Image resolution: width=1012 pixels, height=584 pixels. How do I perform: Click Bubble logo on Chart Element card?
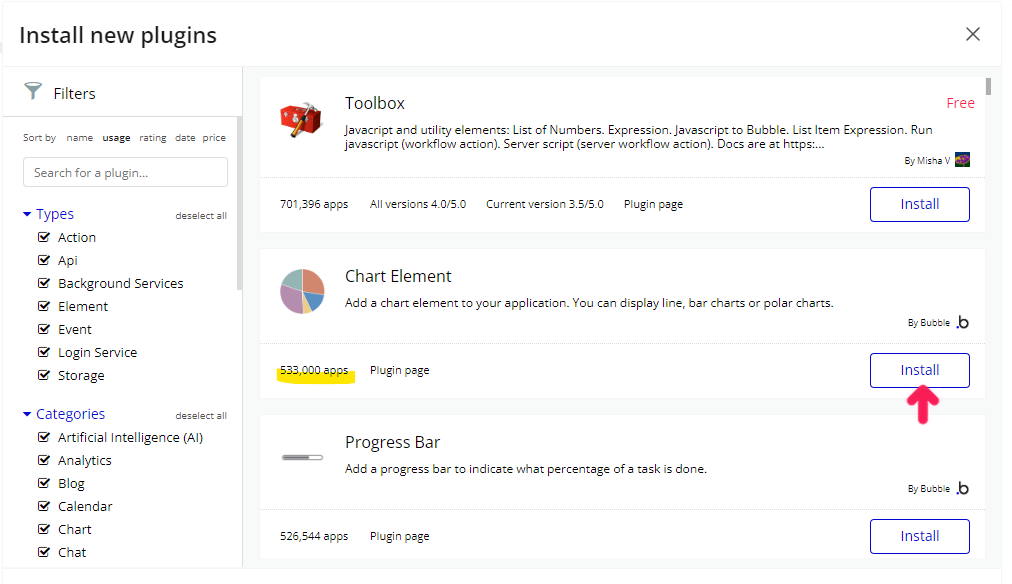click(x=962, y=322)
